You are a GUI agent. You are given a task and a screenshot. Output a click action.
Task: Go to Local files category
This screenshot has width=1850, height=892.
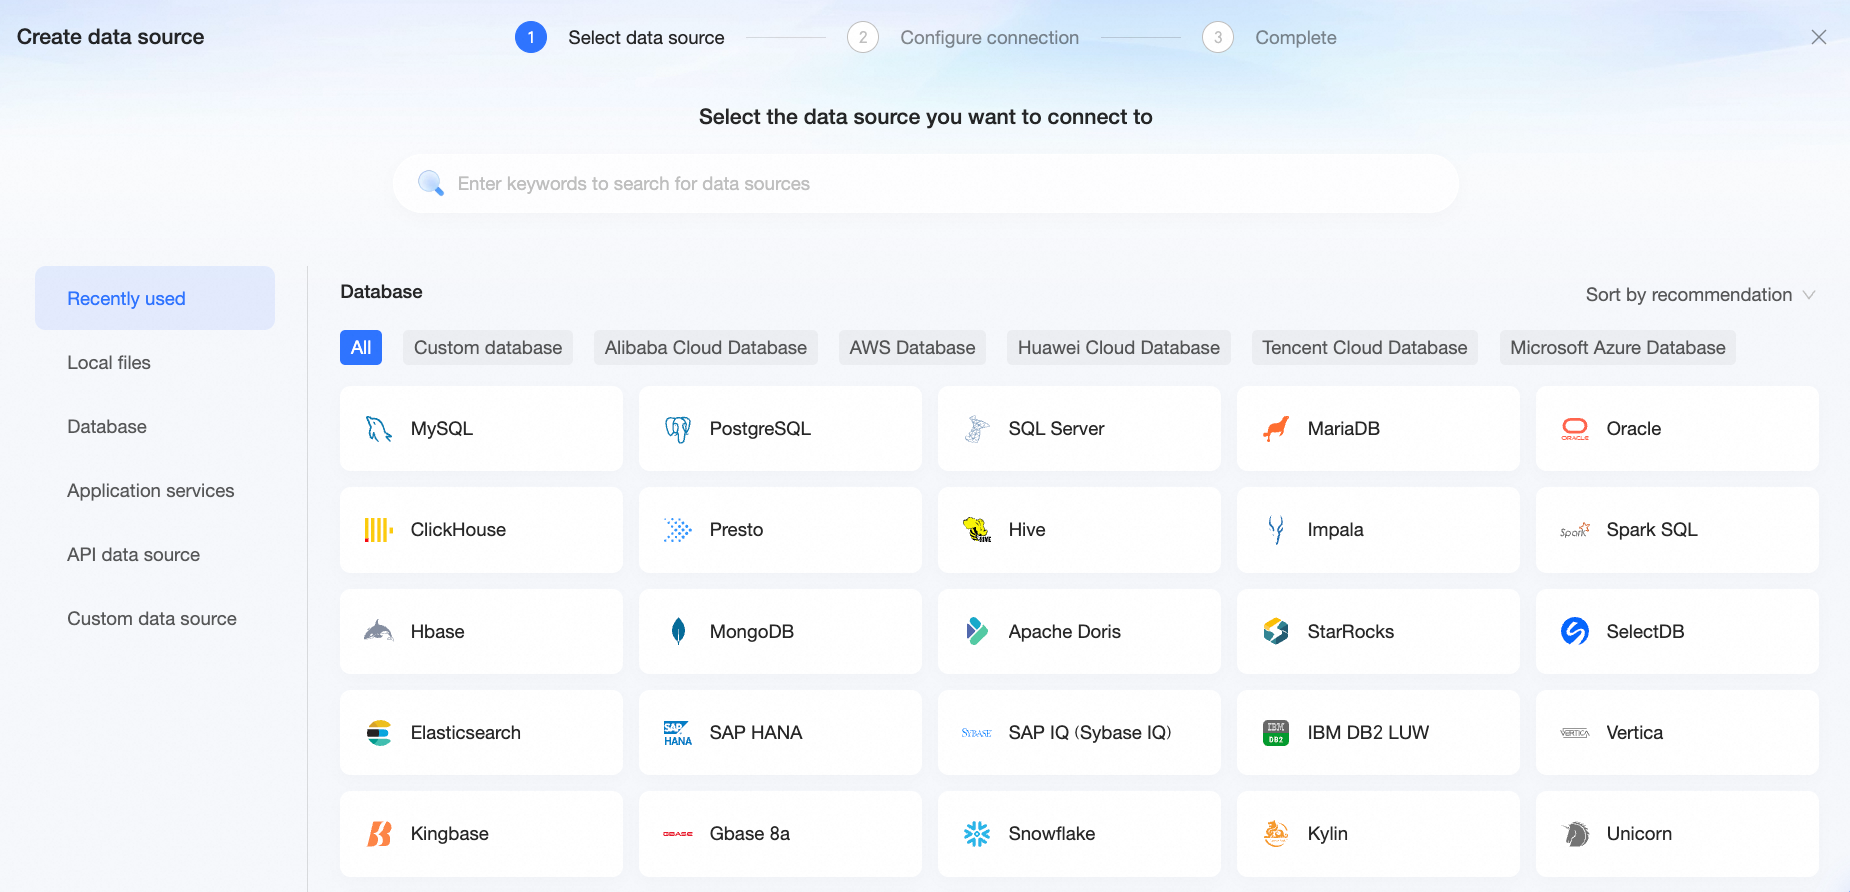coord(155,362)
